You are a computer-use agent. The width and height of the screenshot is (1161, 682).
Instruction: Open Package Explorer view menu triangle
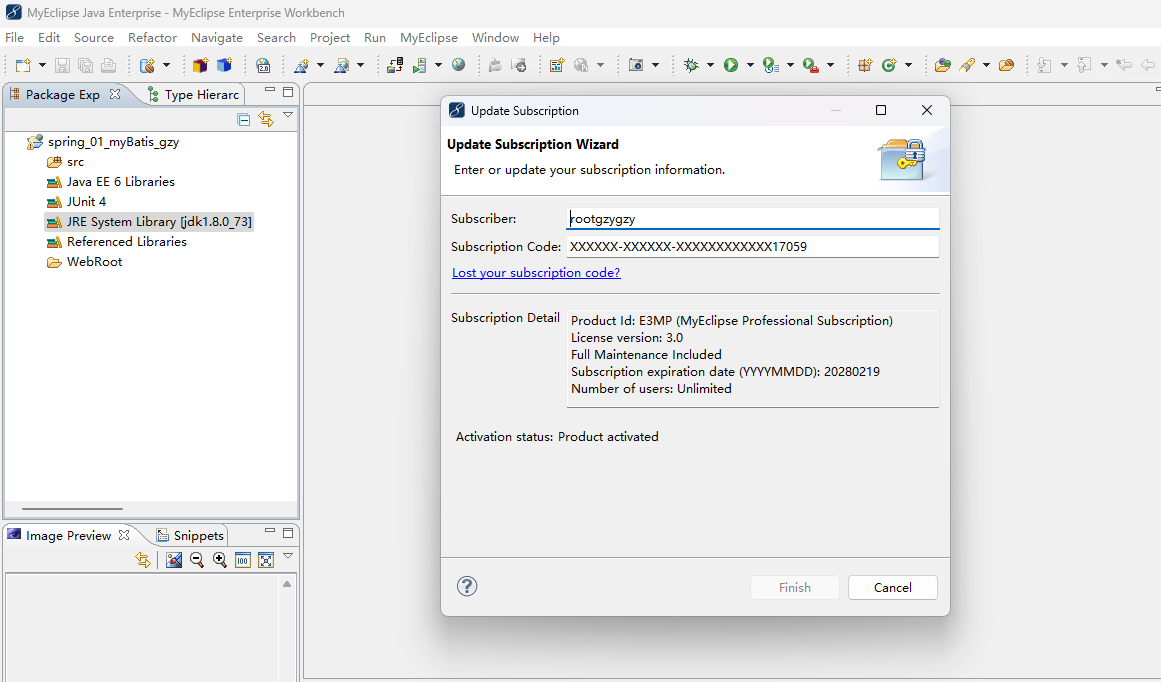pos(288,116)
